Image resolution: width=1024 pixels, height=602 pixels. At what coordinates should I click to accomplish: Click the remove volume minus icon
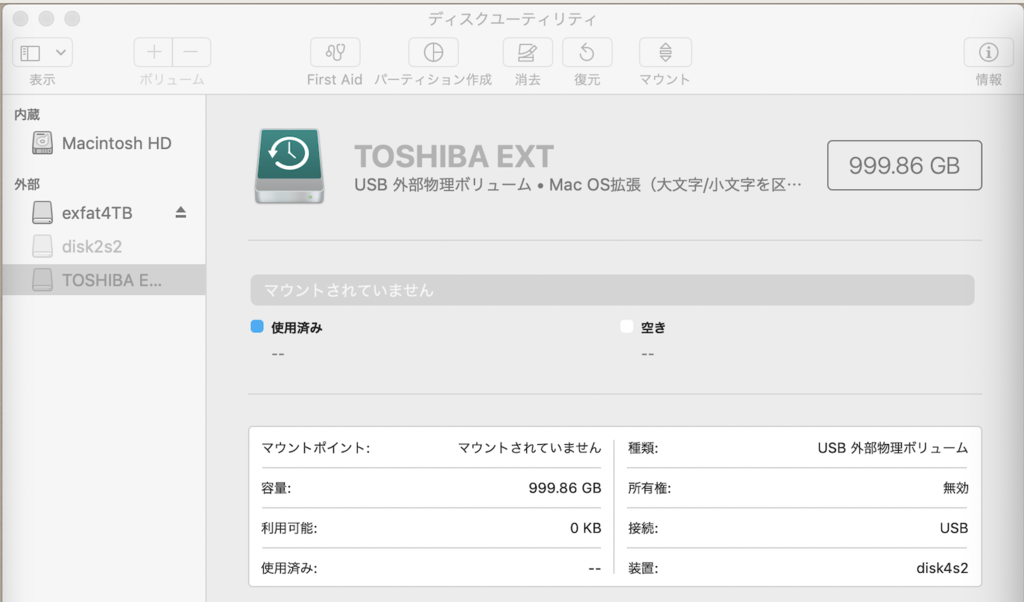[x=191, y=52]
